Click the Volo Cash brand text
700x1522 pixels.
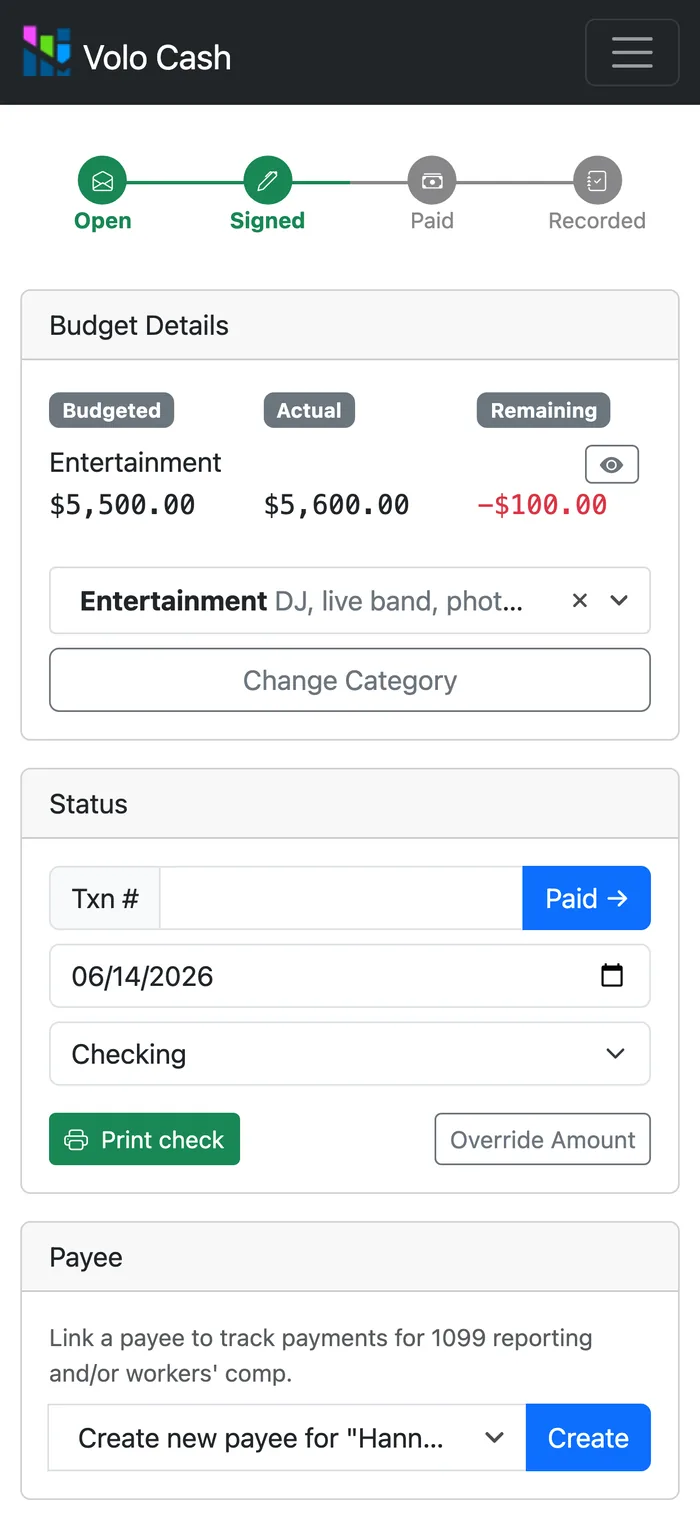[157, 58]
